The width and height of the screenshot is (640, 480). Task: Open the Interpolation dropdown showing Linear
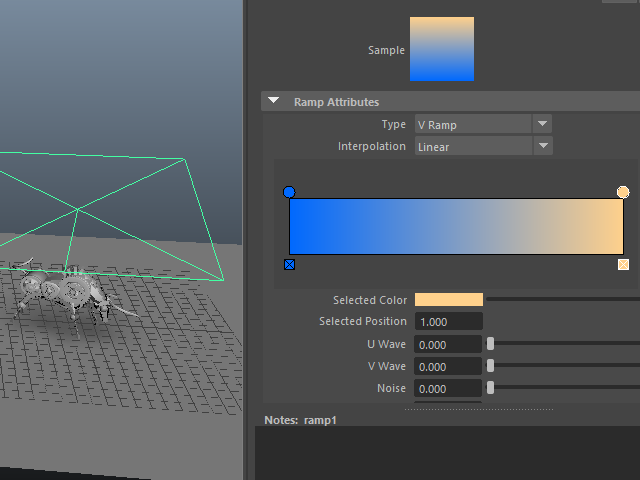click(483, 146)
